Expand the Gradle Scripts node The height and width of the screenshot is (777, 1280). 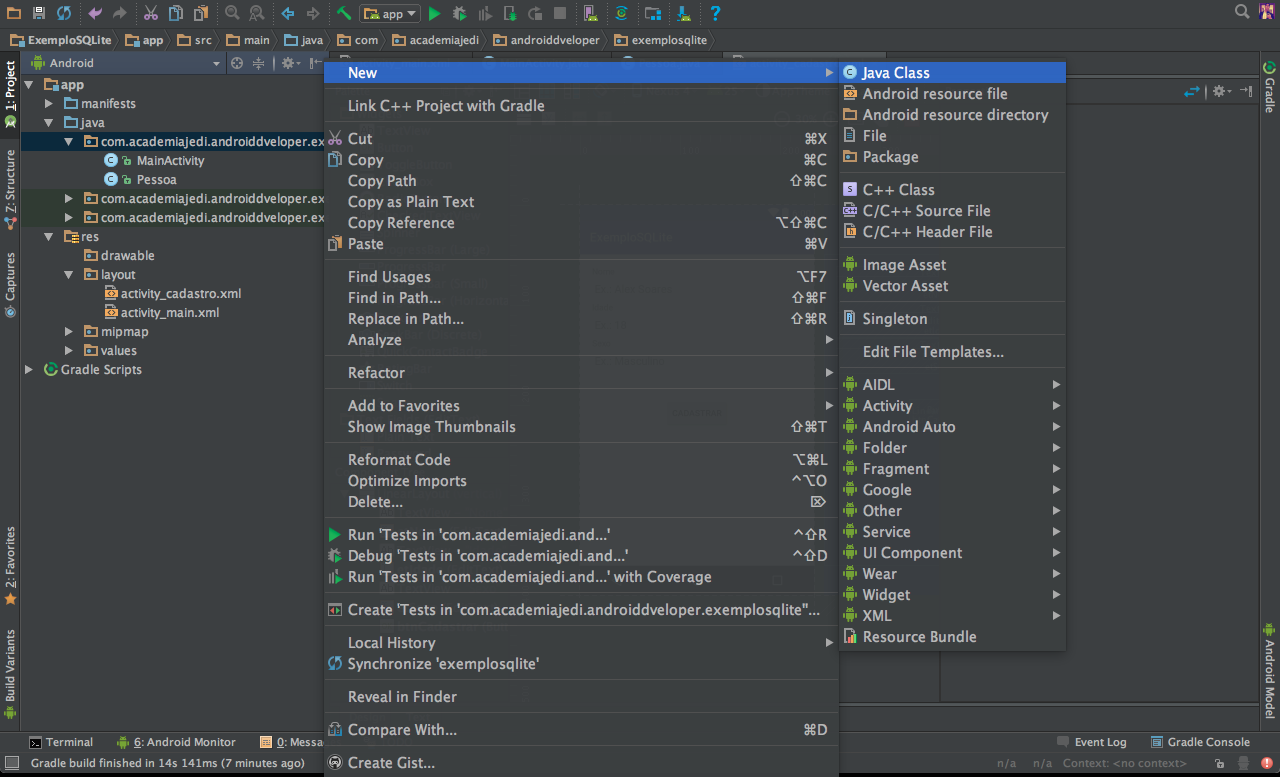click(29, 370)
